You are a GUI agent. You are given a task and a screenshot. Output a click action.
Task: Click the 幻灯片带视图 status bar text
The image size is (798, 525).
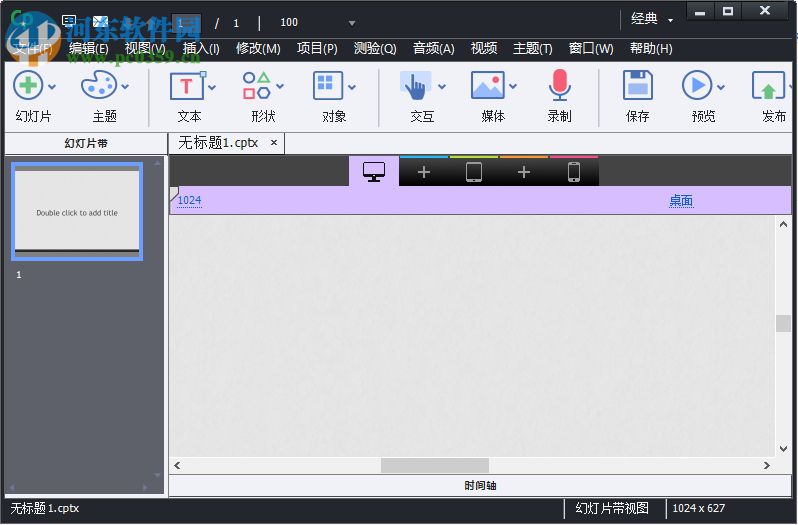click(612, 508)
